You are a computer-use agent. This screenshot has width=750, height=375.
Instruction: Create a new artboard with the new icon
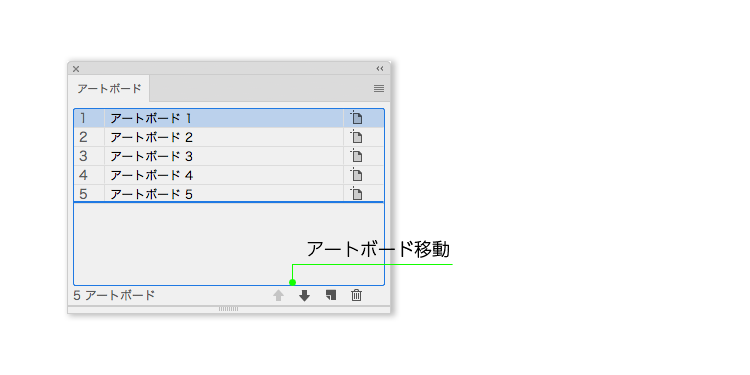point(331,295)
